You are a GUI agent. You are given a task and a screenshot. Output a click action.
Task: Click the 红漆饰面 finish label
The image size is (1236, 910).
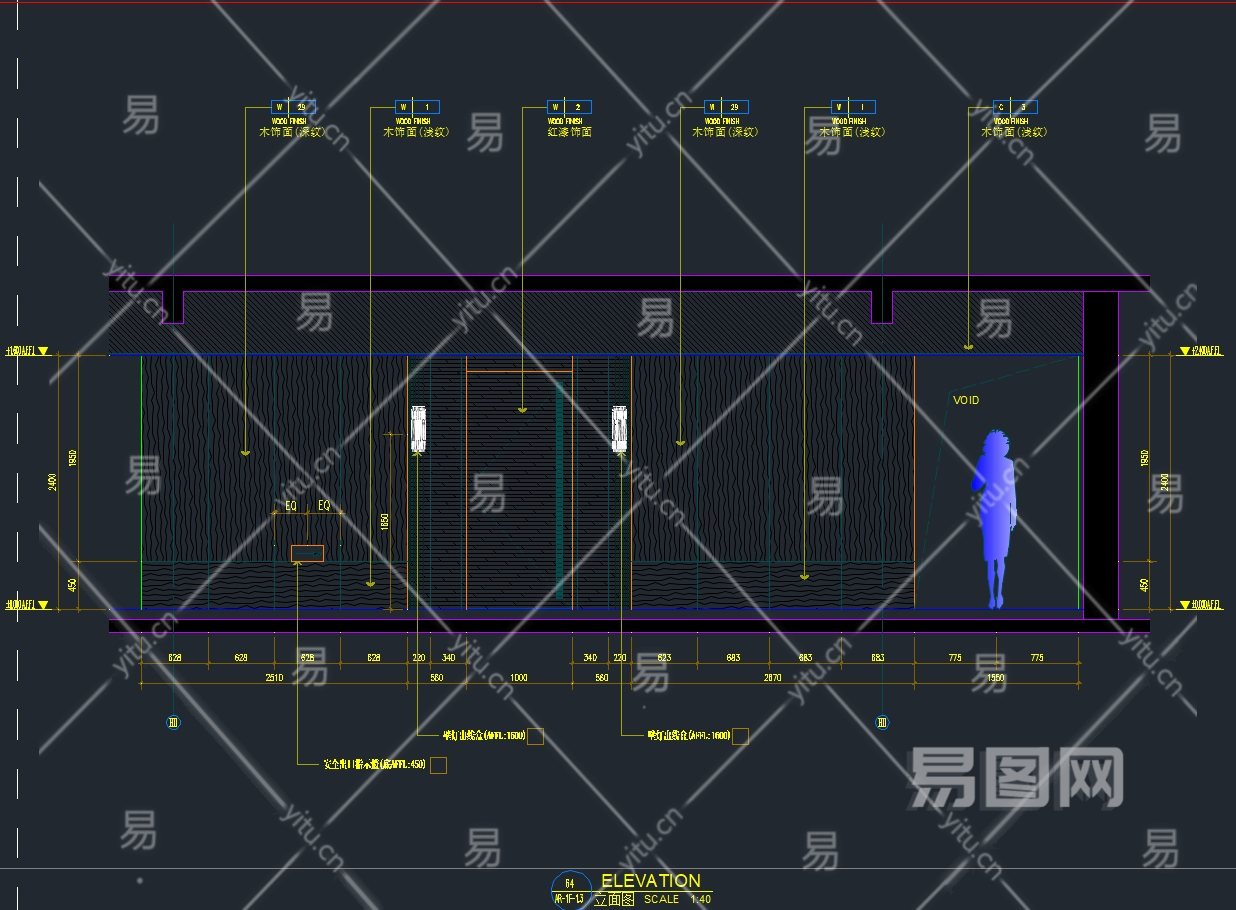point(569,131)
